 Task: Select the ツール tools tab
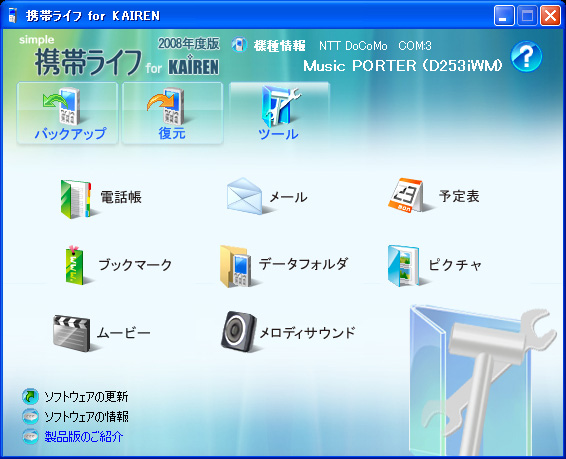pos(279,113)
